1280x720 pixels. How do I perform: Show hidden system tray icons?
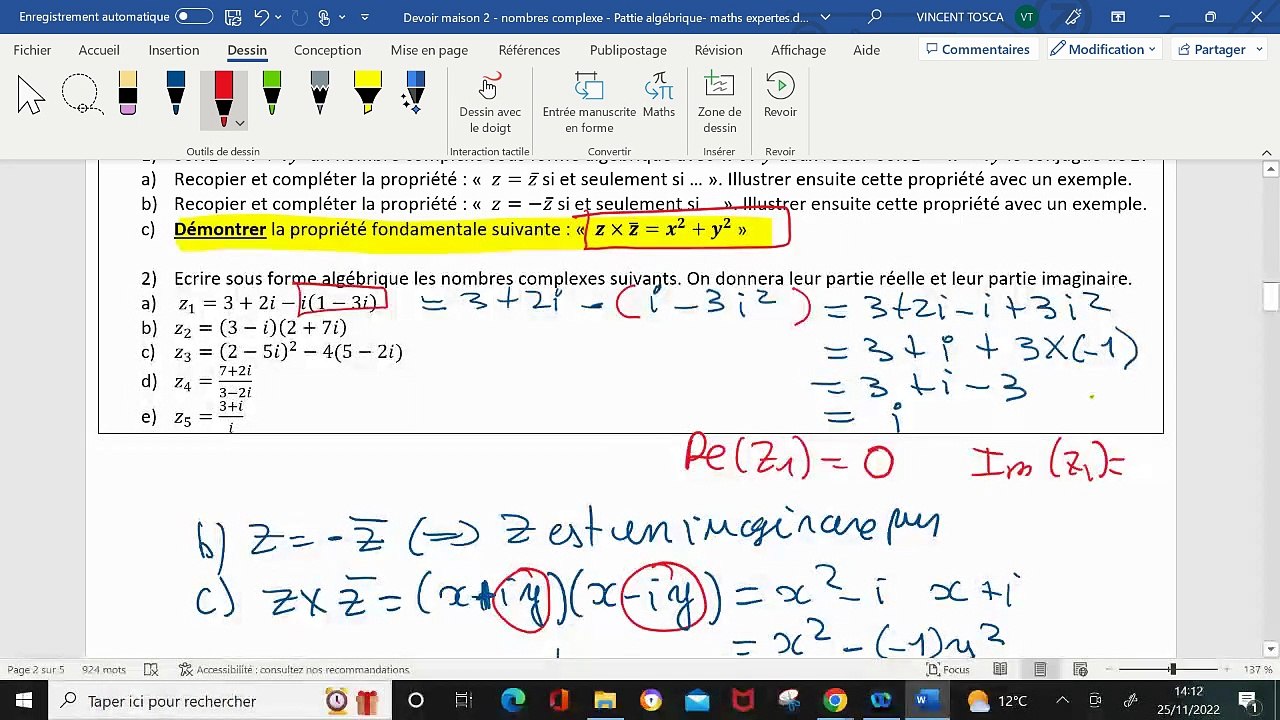tap(1063, 701)
